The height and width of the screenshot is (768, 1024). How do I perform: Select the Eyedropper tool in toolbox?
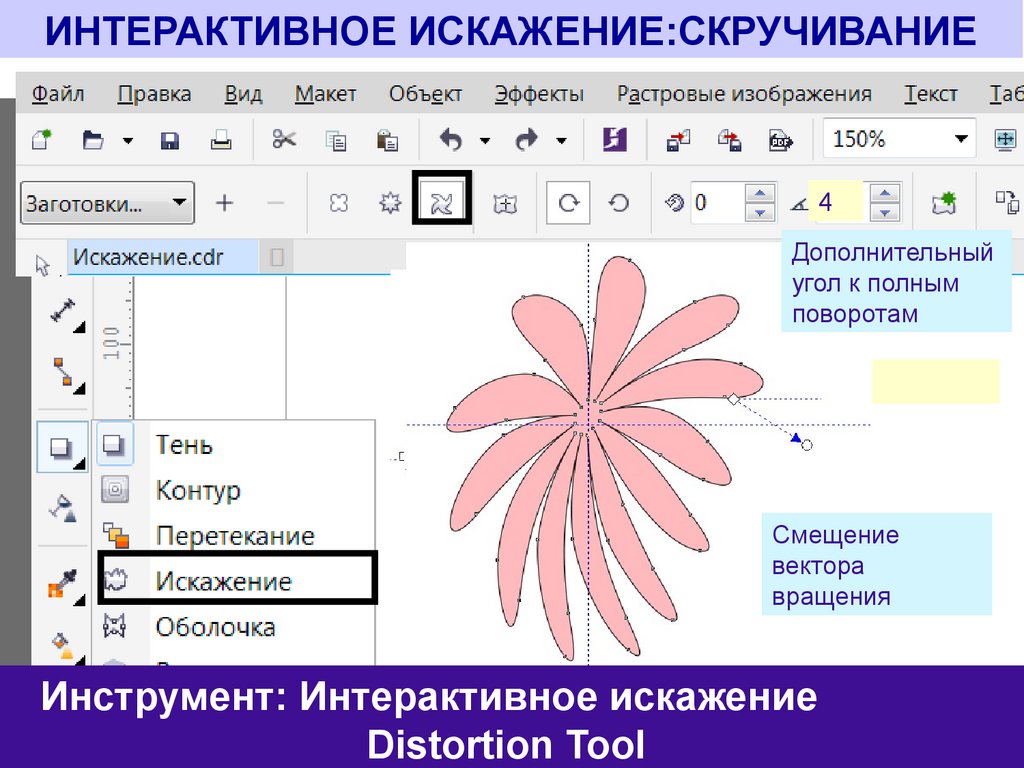(x=64, y=584)
